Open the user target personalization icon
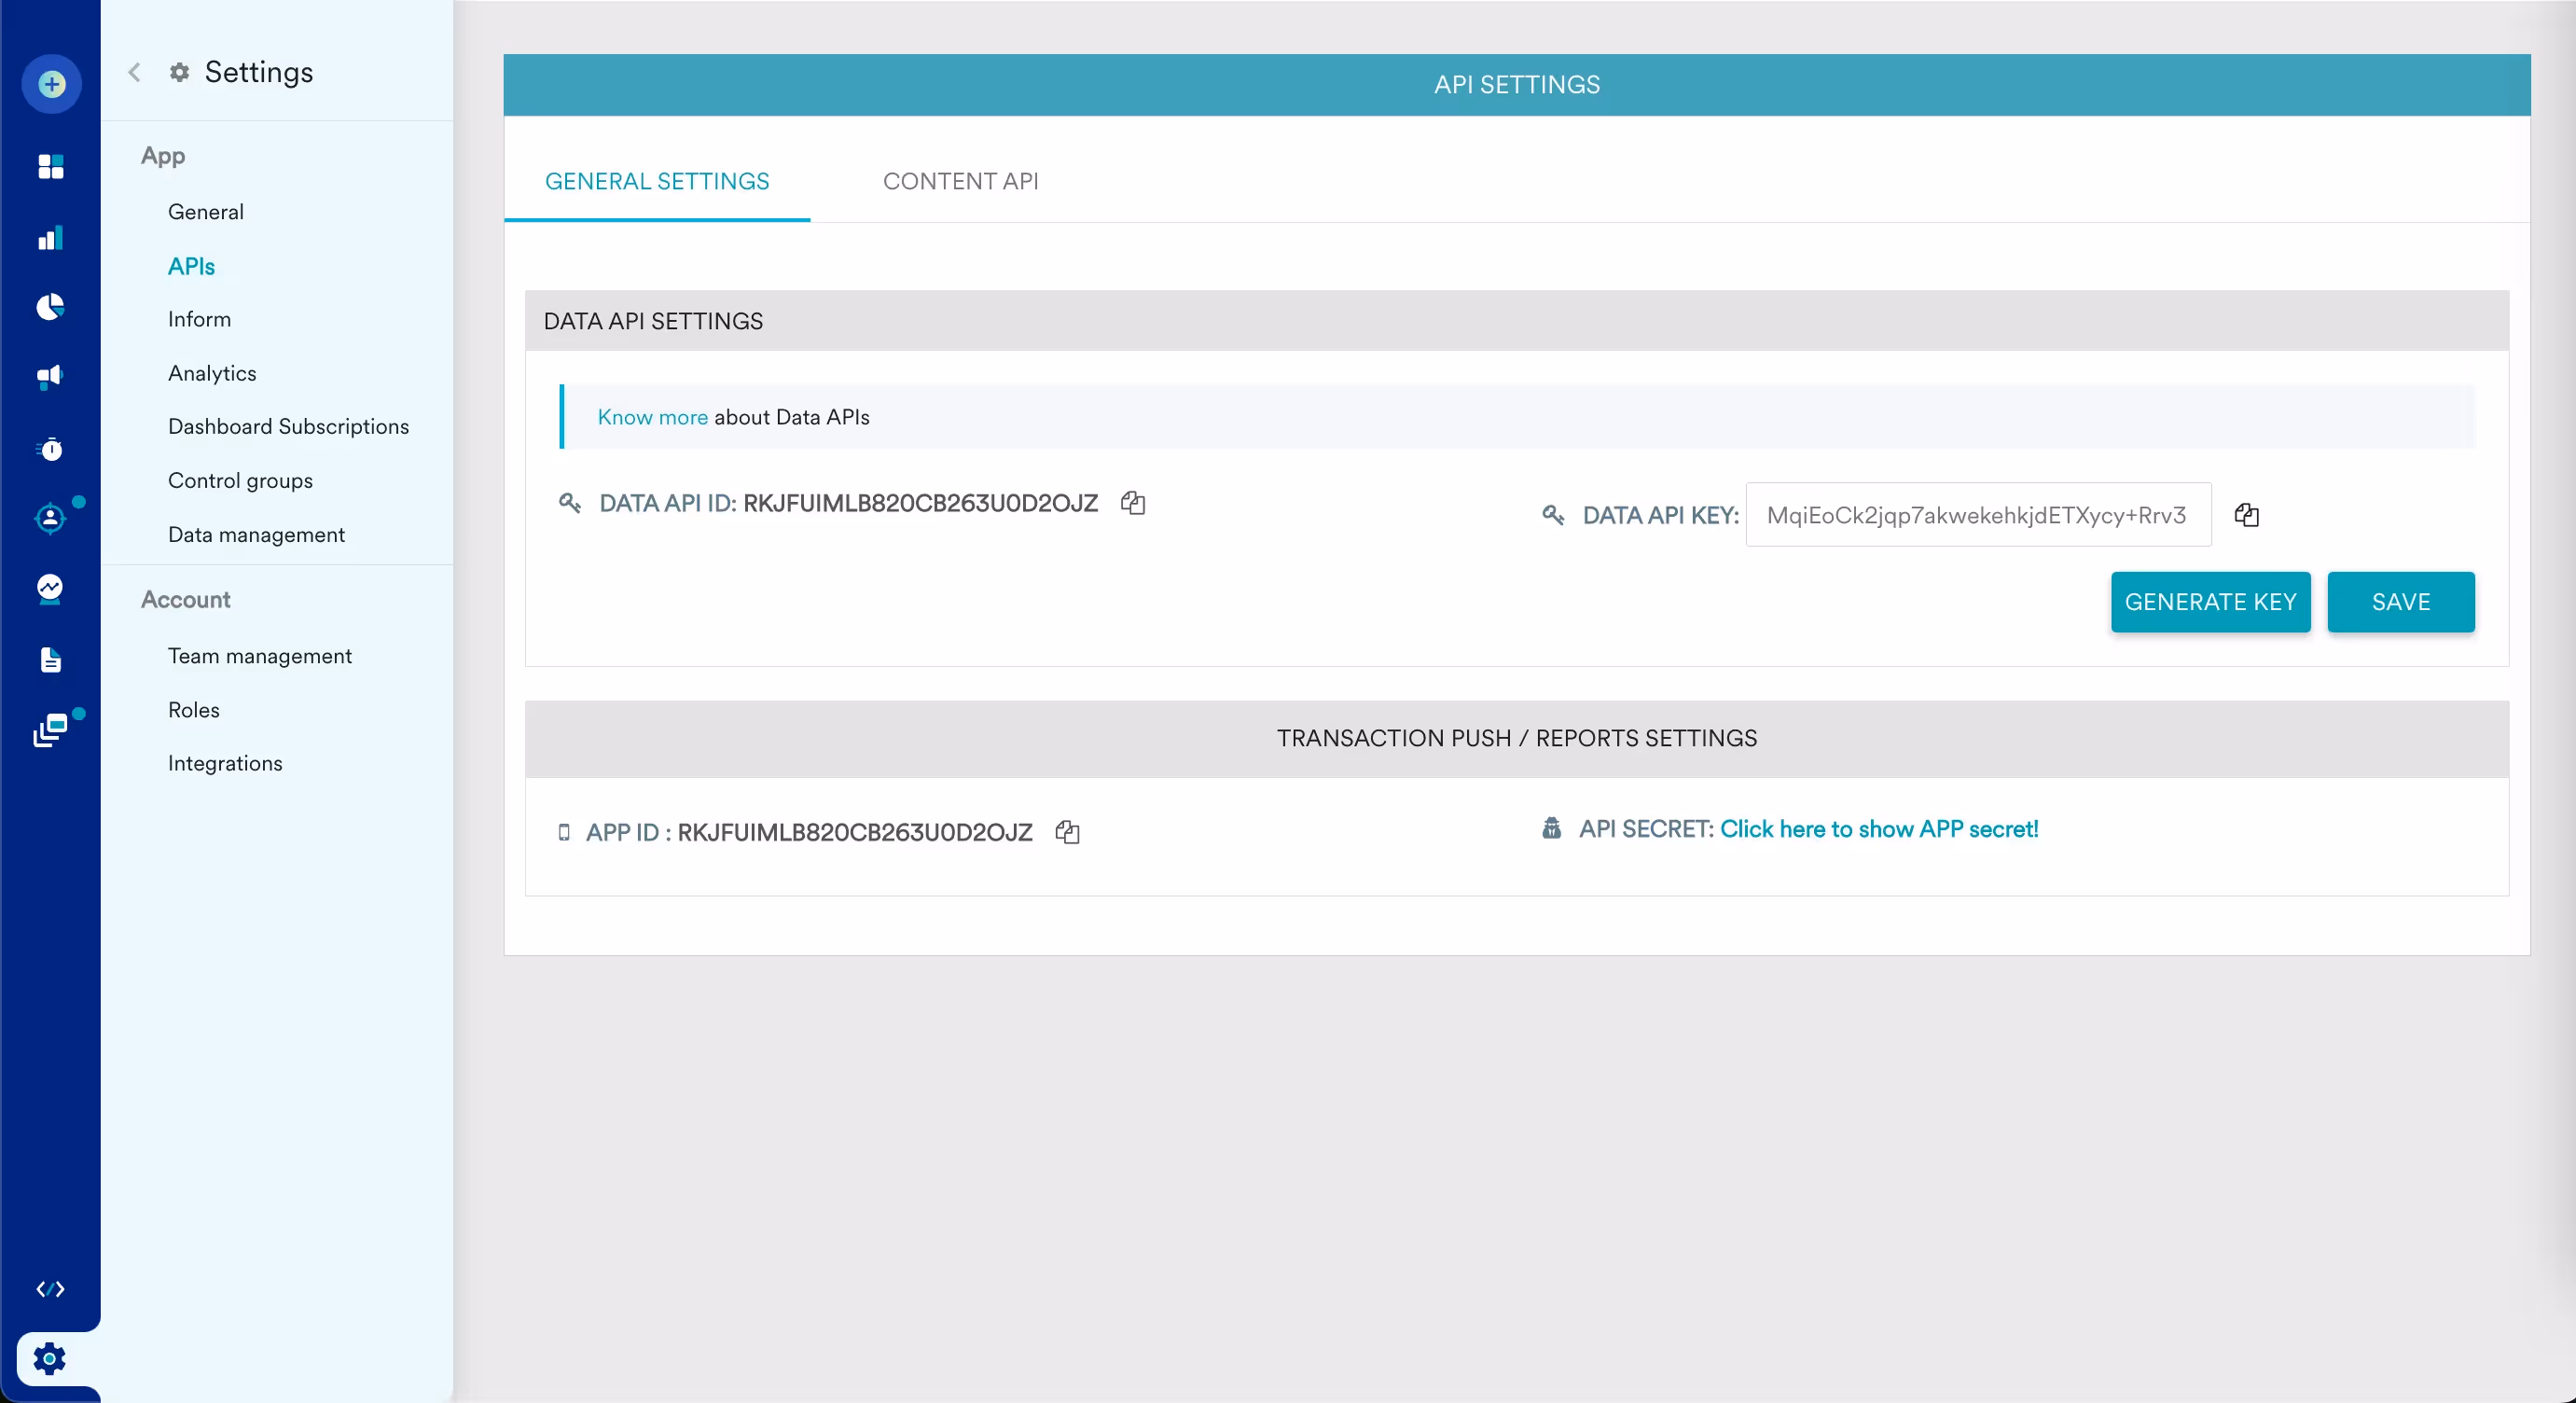 tap(50, 518)
